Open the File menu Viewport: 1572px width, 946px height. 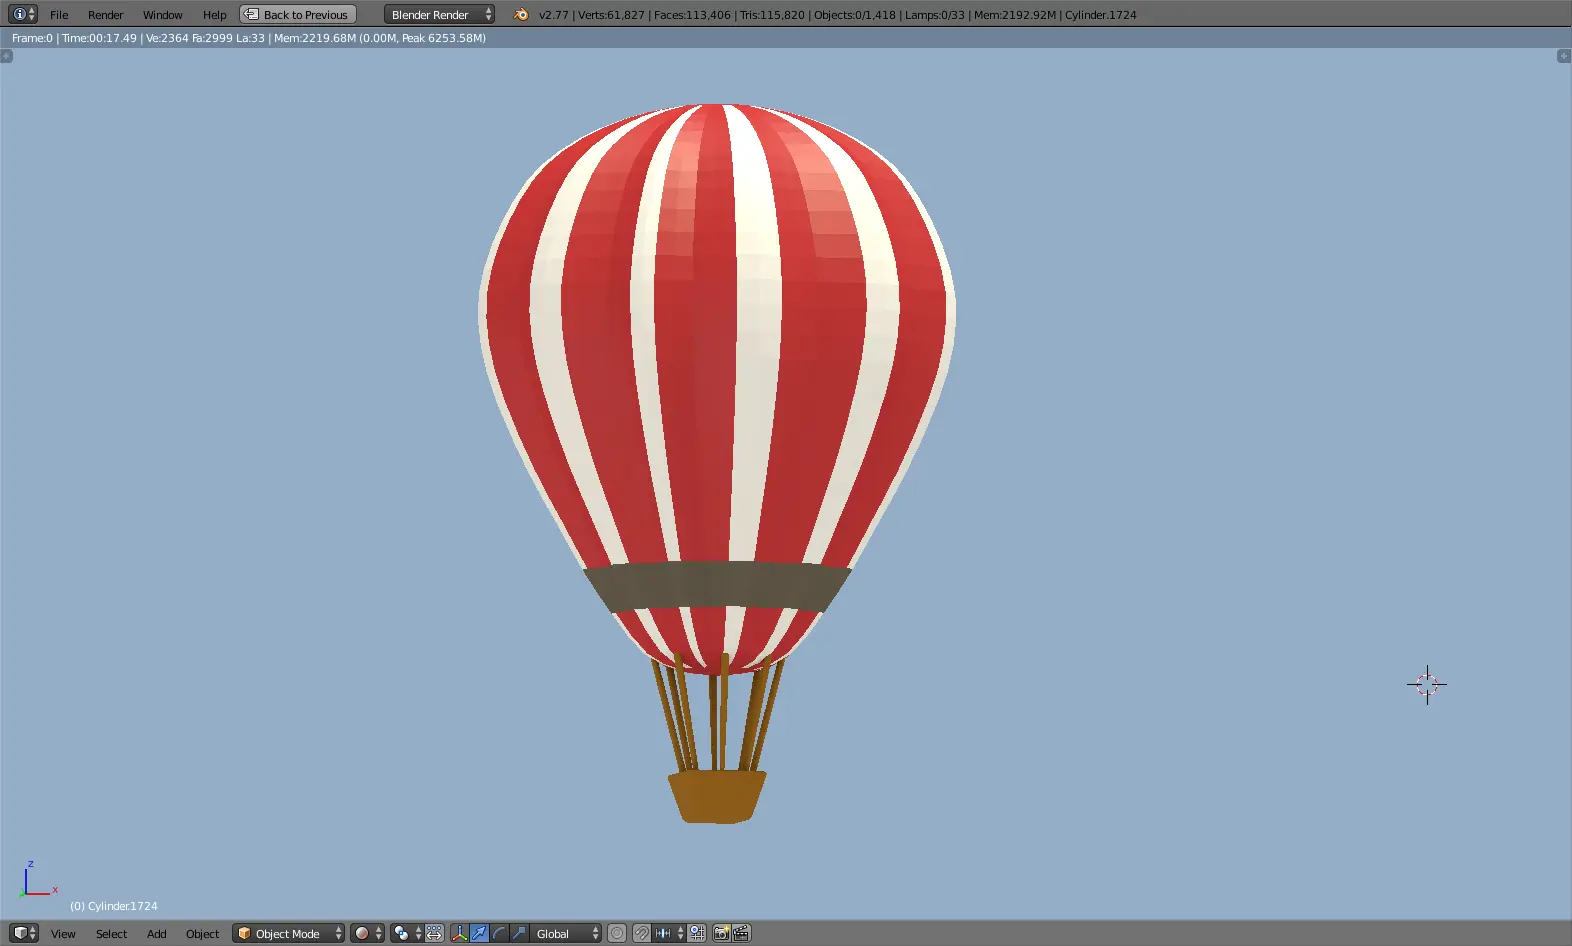(59, 15)
